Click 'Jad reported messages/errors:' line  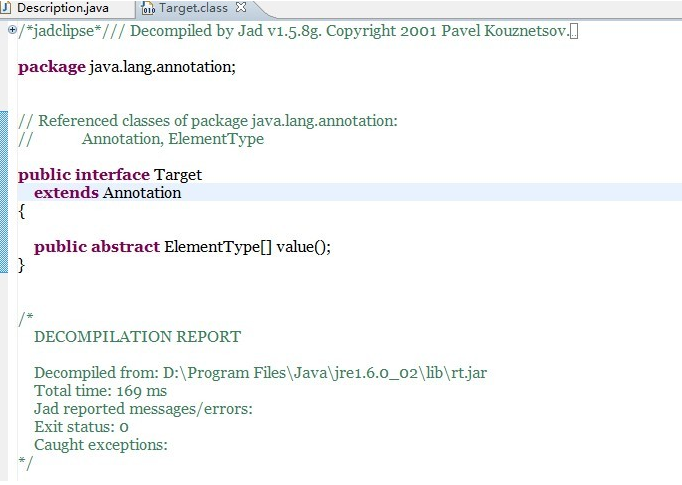(143, 409)
